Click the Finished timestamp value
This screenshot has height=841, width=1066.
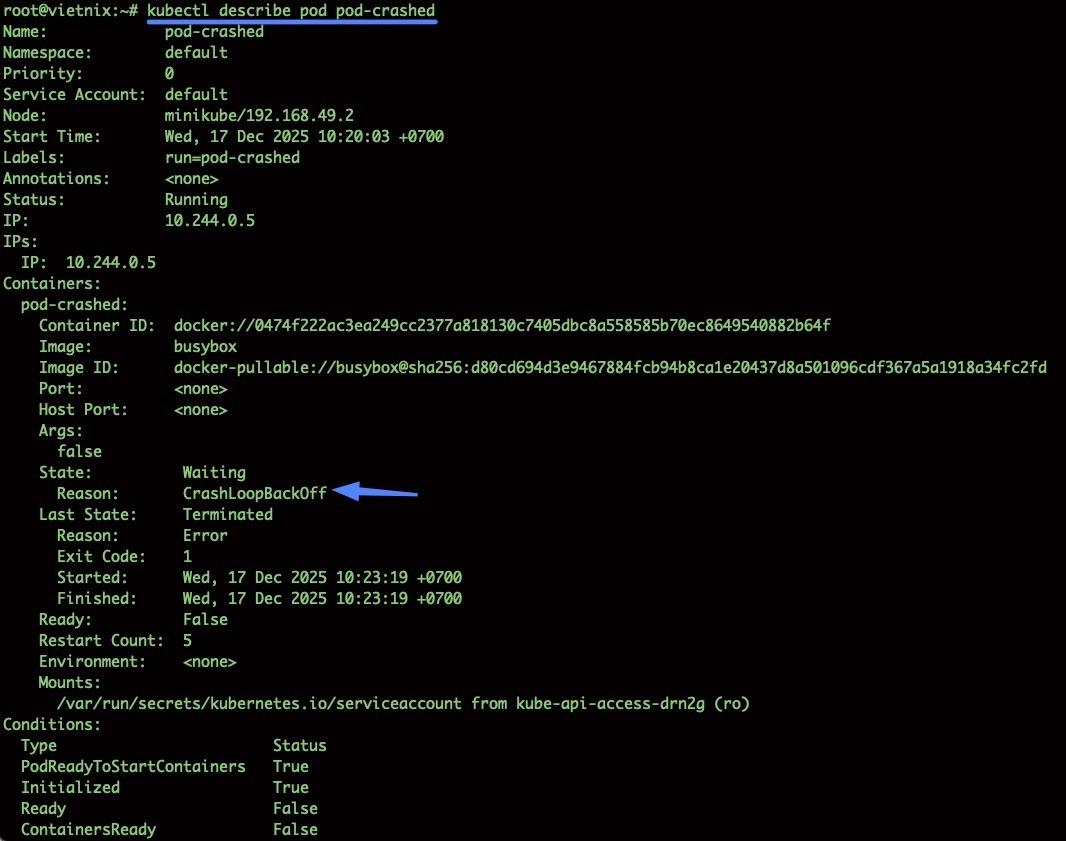pos(322,598)
